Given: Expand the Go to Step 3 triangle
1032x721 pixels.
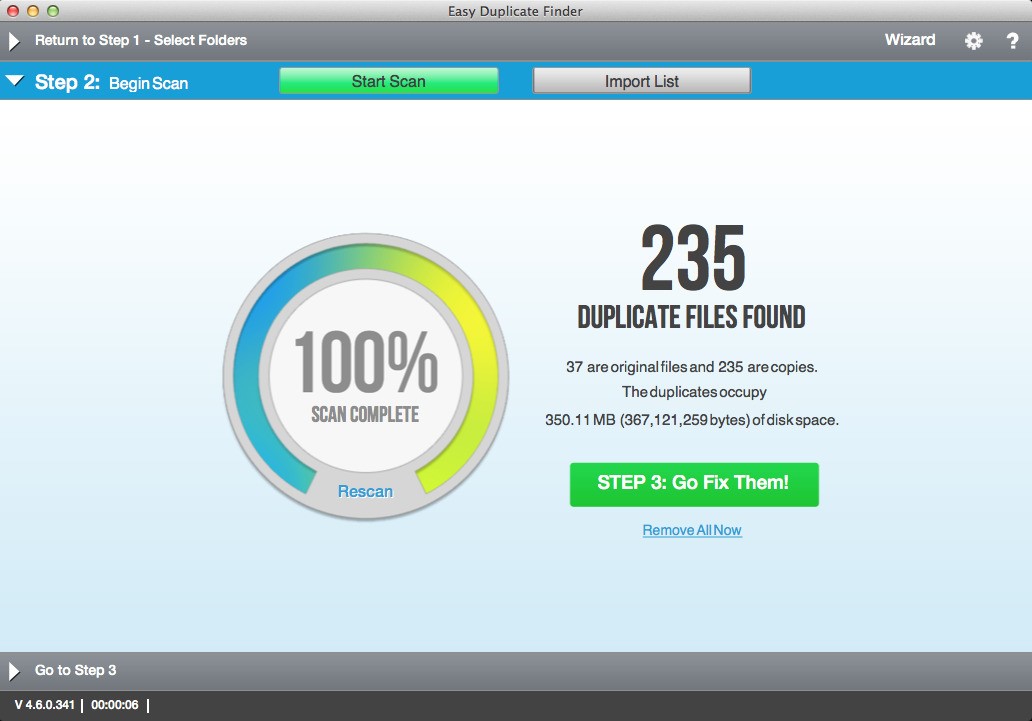Looking at the screenshot, I should click(14, 671).
